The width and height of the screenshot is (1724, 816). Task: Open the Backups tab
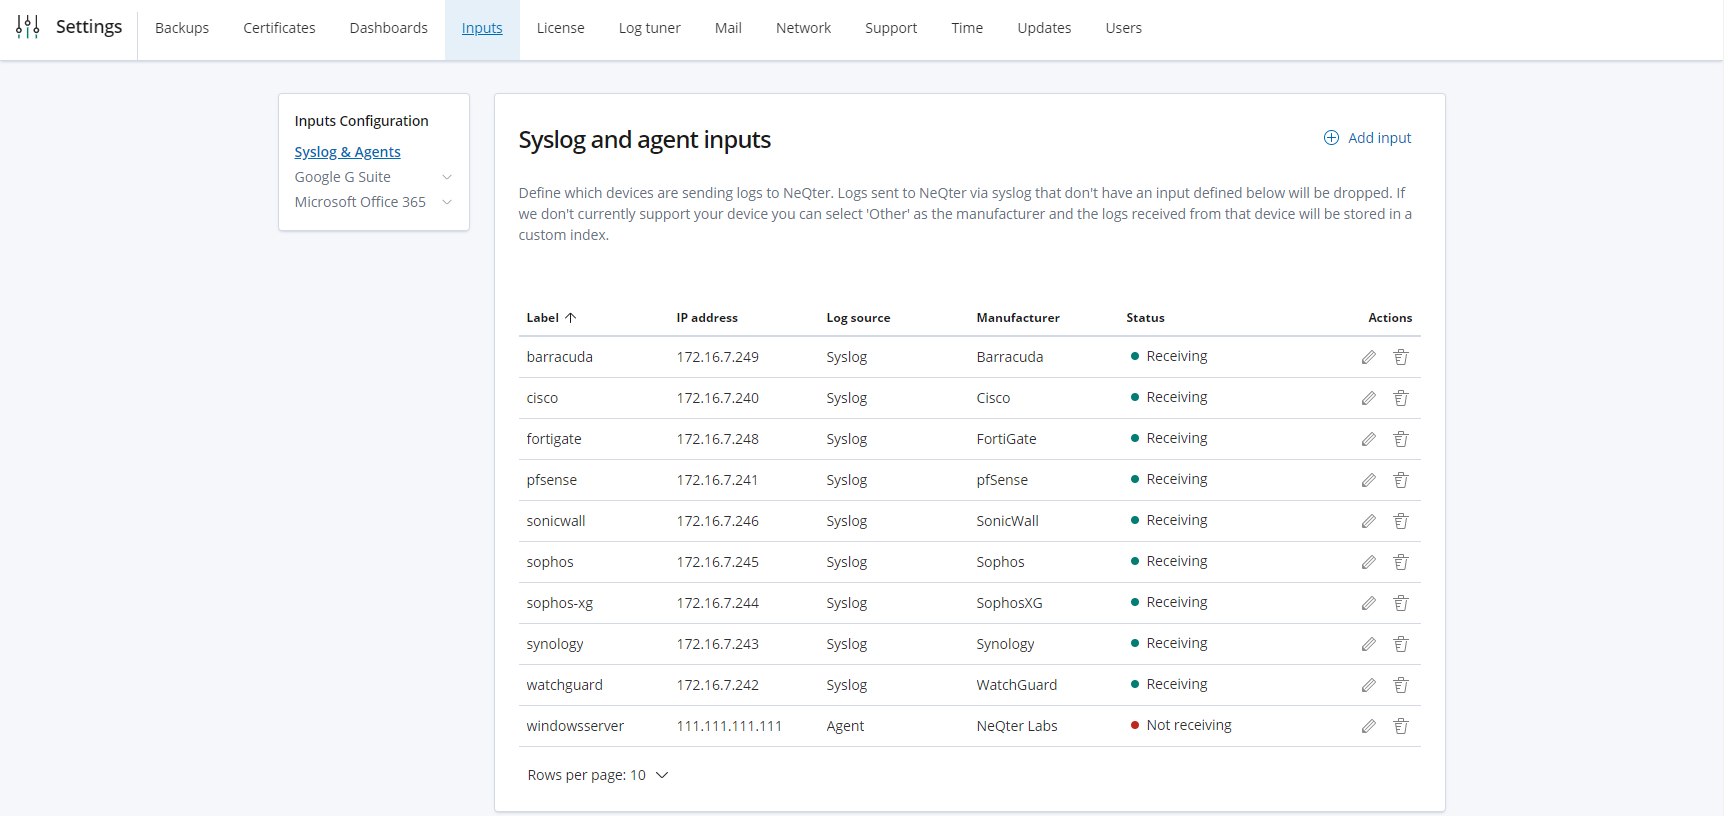click(x=182, y=28)
